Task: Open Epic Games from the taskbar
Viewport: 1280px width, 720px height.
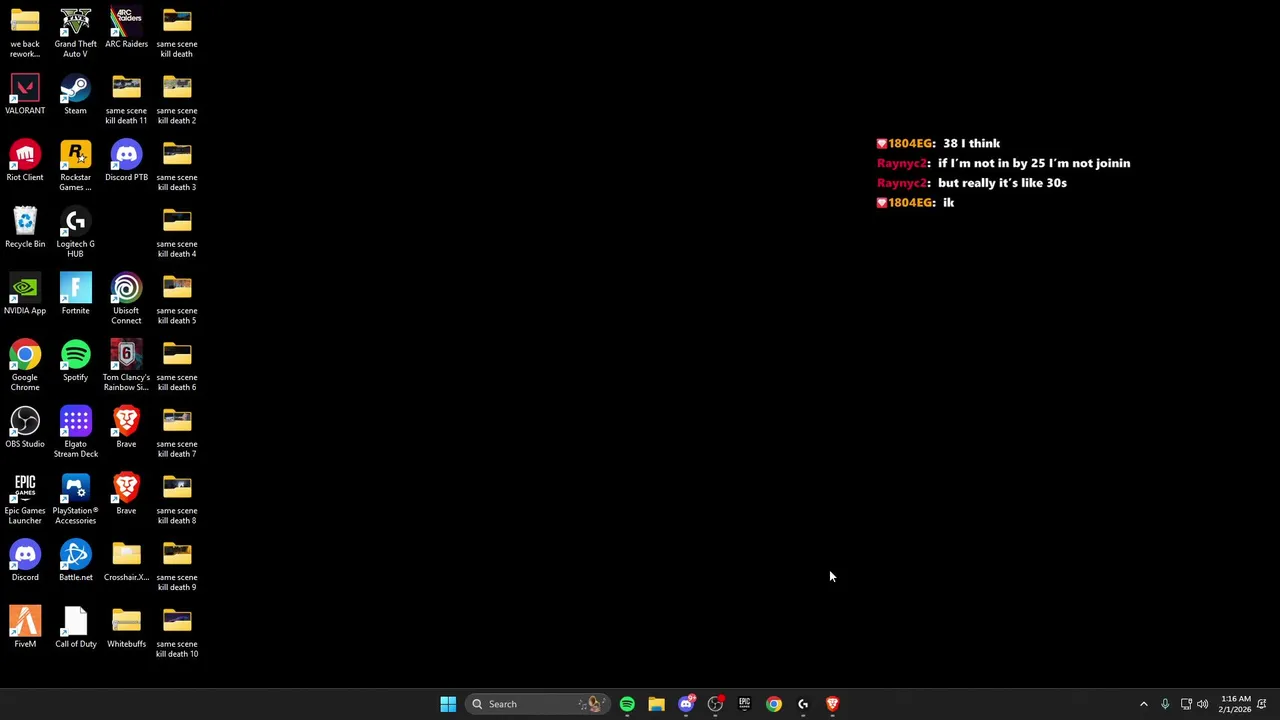Action: click(744, 704)
